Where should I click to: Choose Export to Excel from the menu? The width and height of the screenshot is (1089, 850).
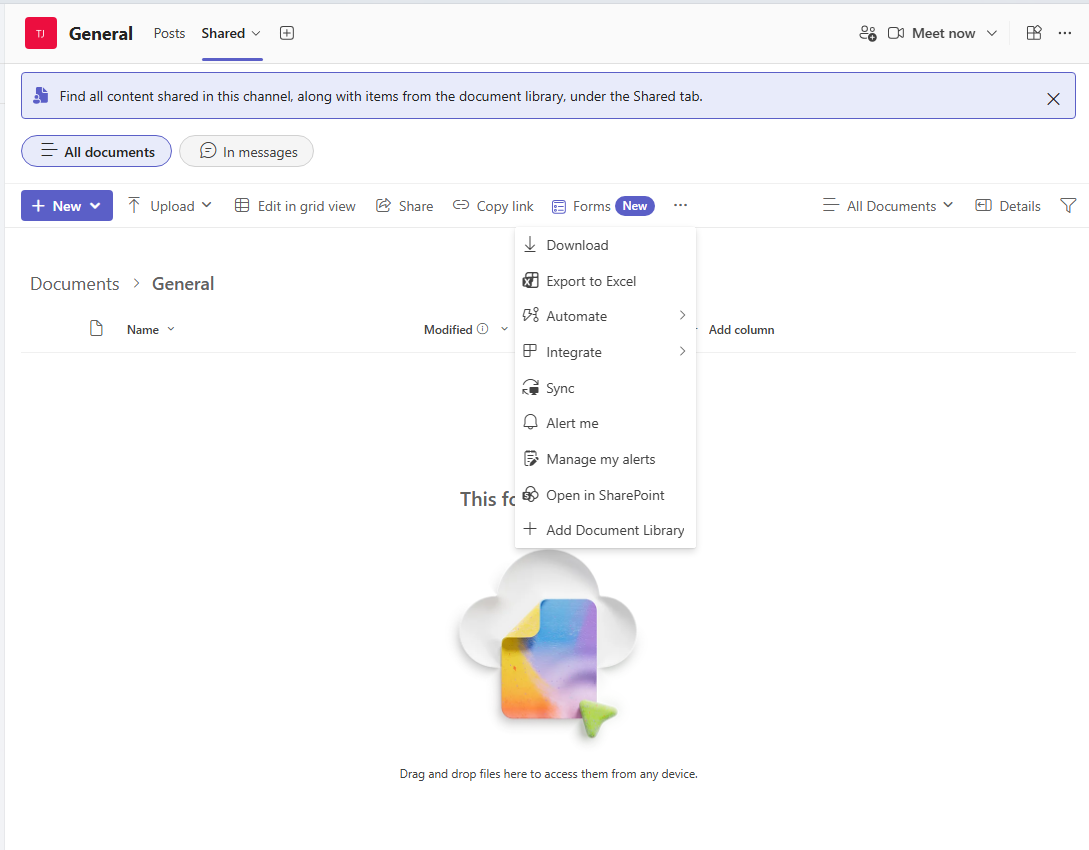(590, 280)
